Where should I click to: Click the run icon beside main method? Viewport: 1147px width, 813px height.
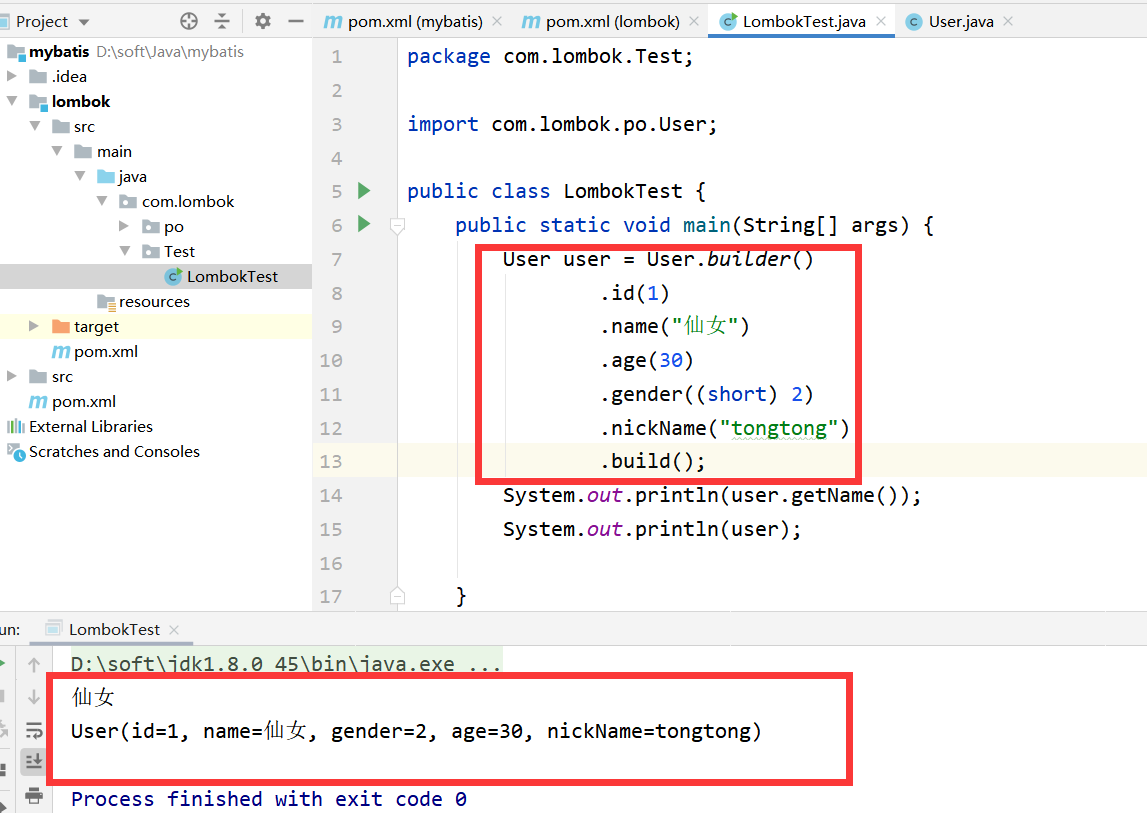click(x=363, y=224)
